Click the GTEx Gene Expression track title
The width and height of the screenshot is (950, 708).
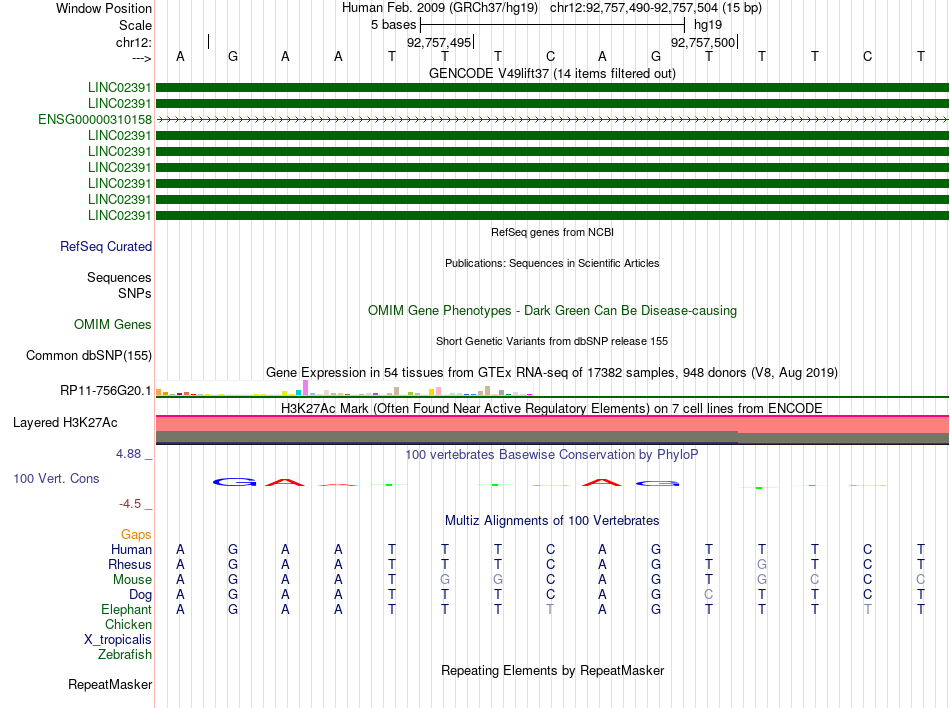(x=552, y=372)
